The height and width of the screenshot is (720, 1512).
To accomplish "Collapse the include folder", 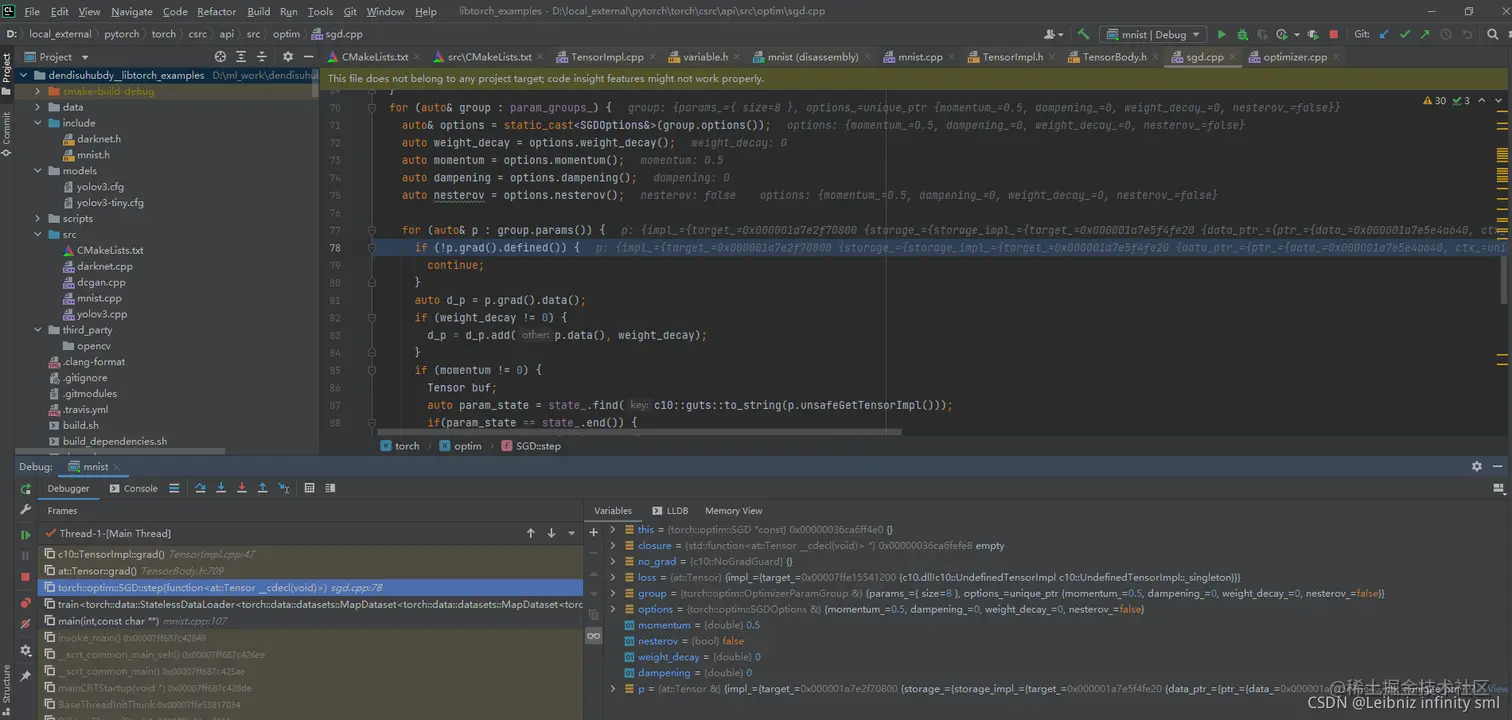I will point(38,123).
